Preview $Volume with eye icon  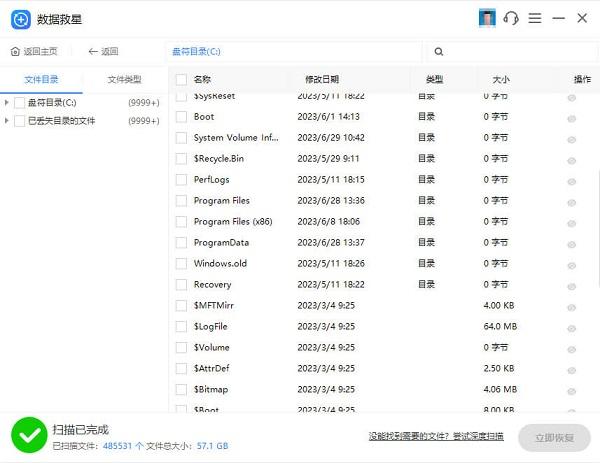pos(572,350)
